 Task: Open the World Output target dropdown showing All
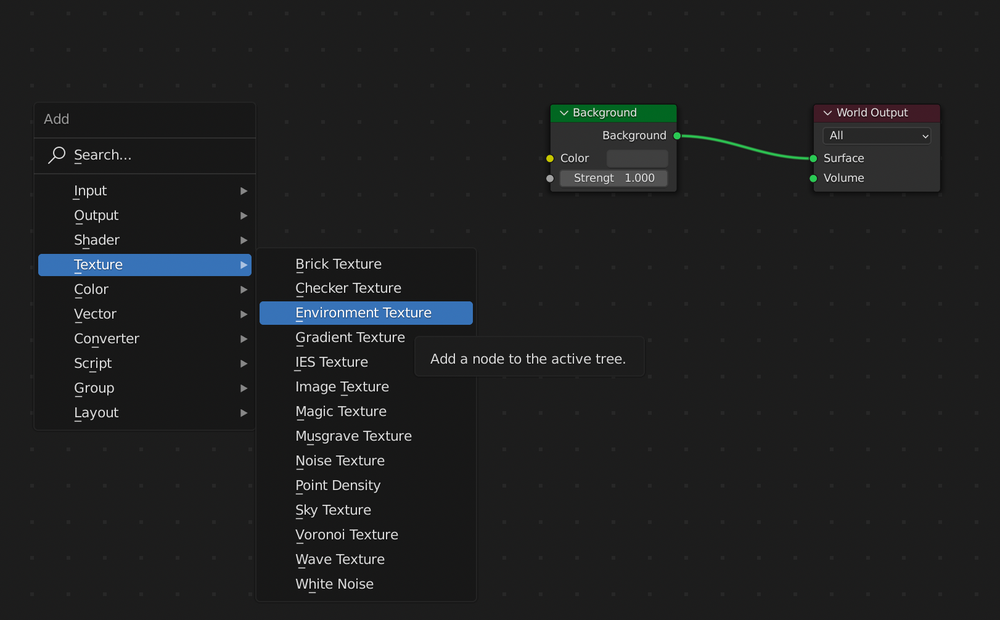point(877,136)
